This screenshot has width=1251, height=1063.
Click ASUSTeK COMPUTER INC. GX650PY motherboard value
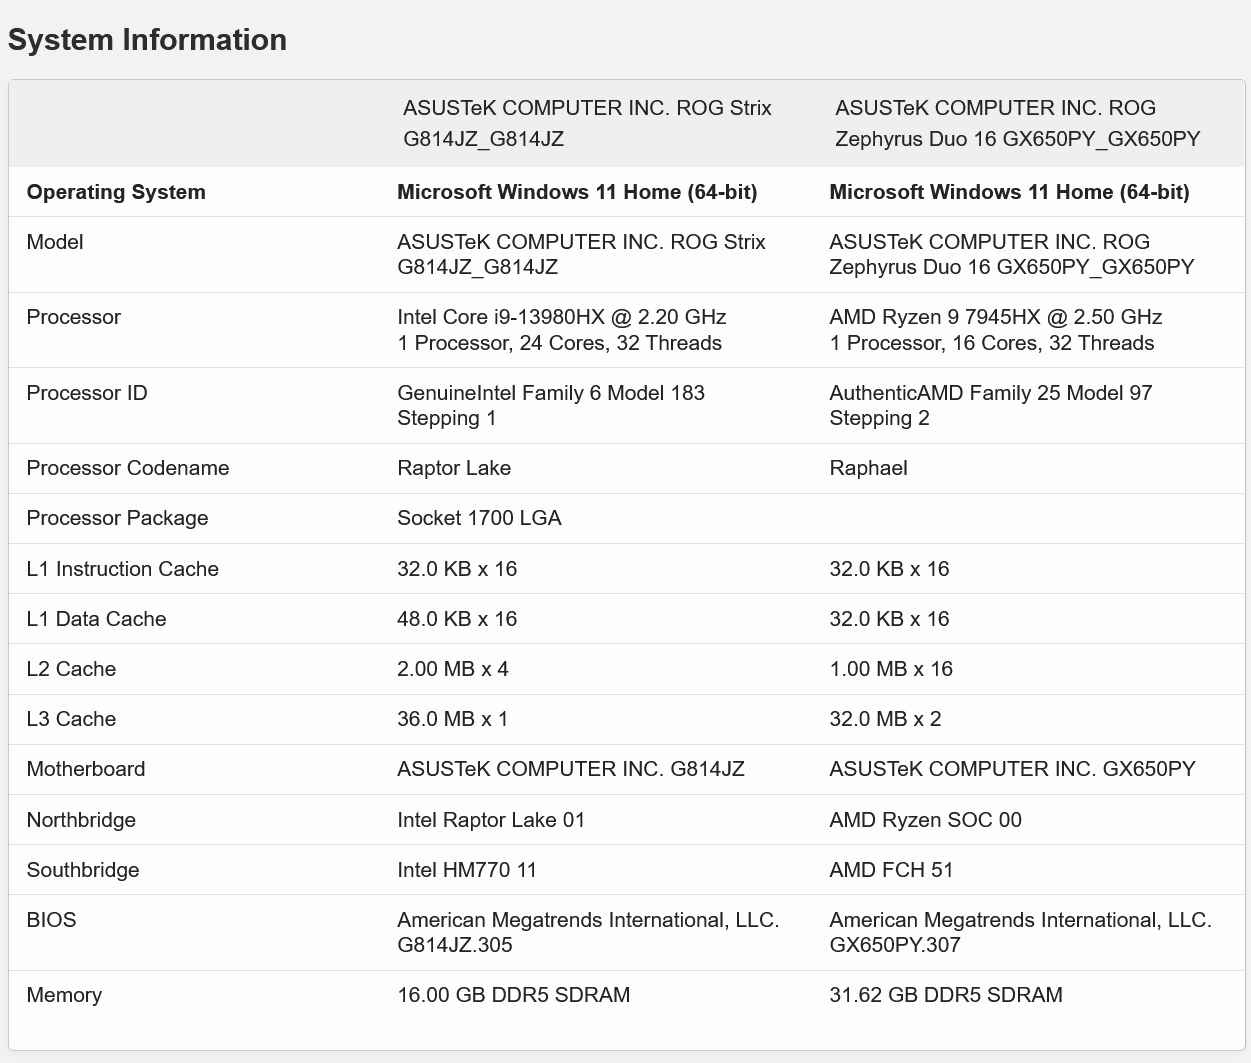coord(1013,769)
